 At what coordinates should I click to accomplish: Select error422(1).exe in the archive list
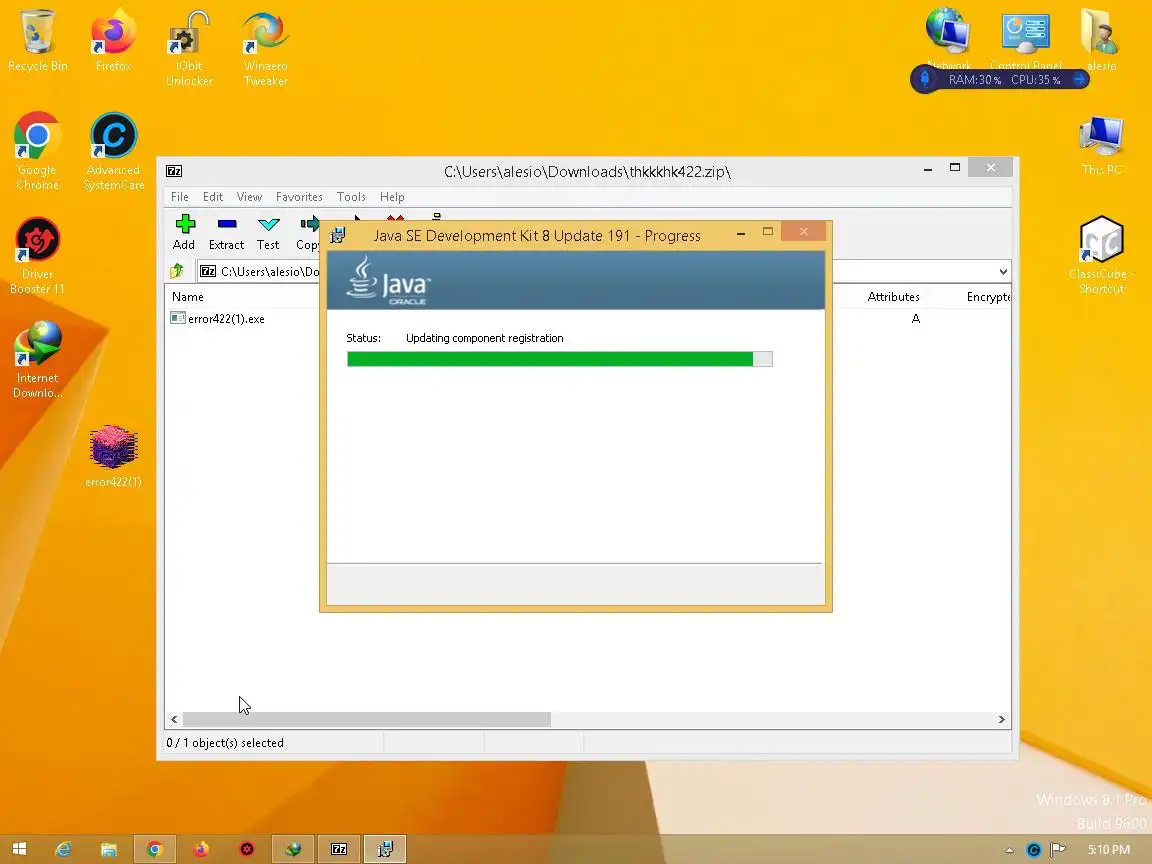(217, 319)
